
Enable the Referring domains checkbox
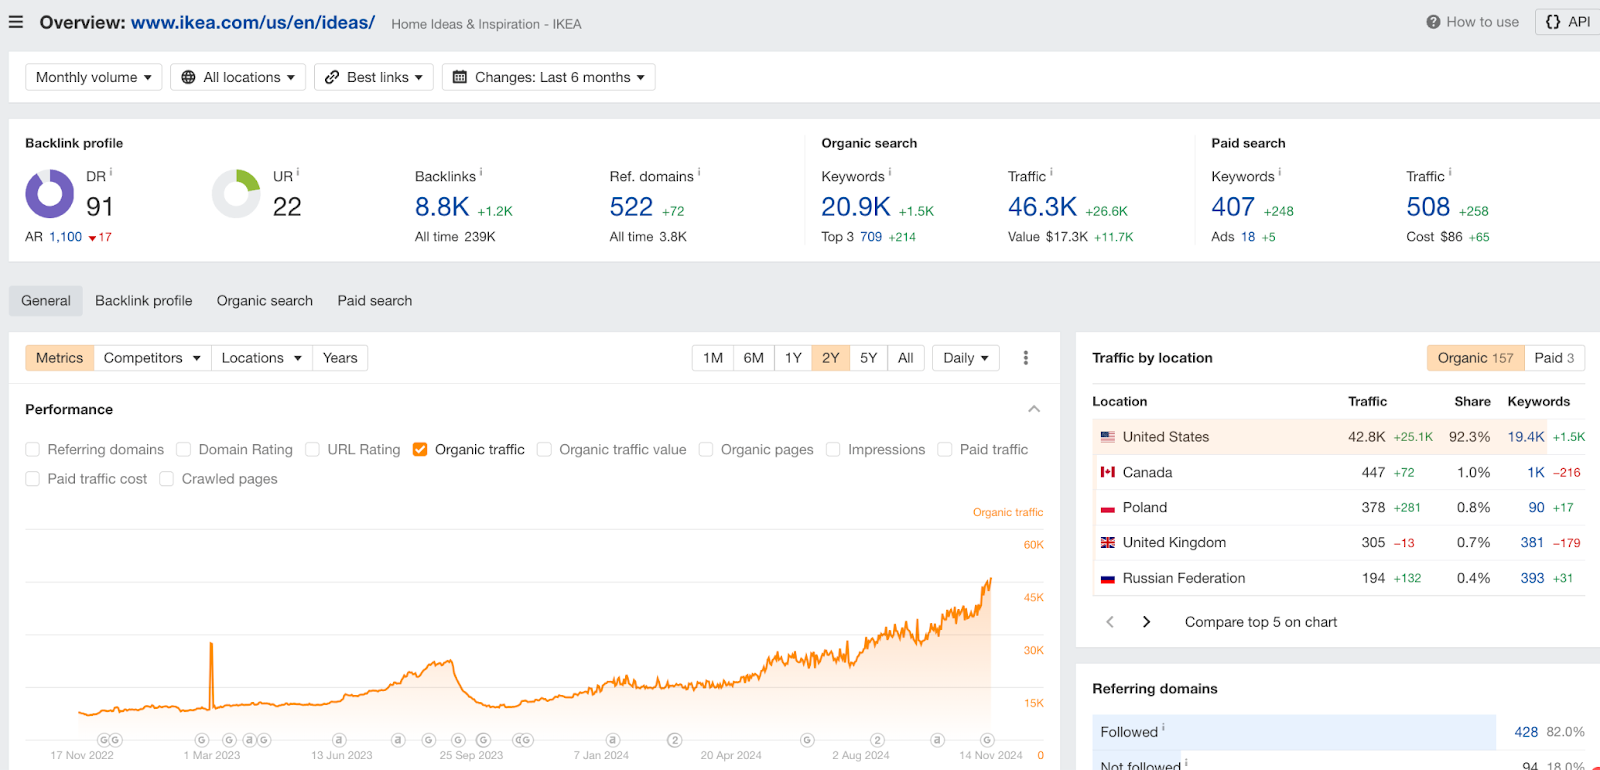(x=33, y=450)
